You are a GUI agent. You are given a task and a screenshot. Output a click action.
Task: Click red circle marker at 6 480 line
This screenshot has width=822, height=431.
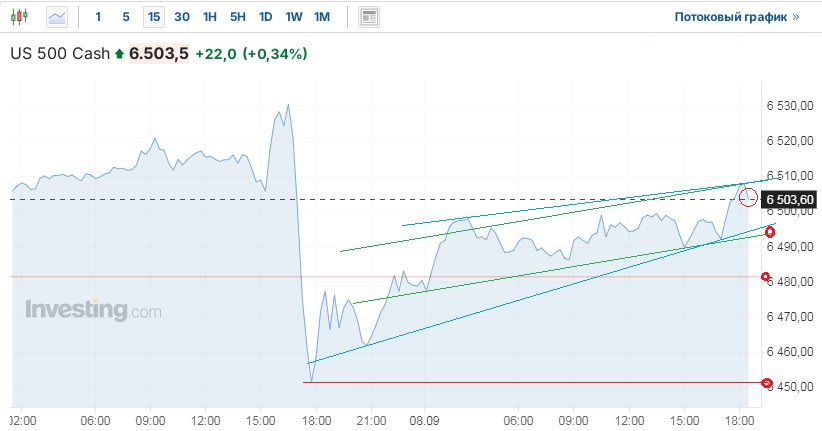tap(766, 277)
